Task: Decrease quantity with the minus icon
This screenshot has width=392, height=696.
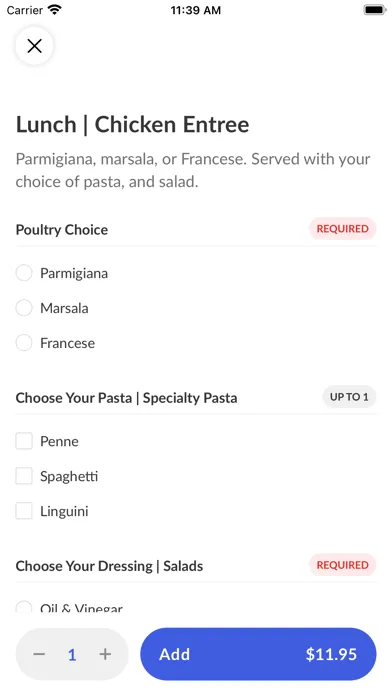Action: pyautogui.click(x=39, y=654)
